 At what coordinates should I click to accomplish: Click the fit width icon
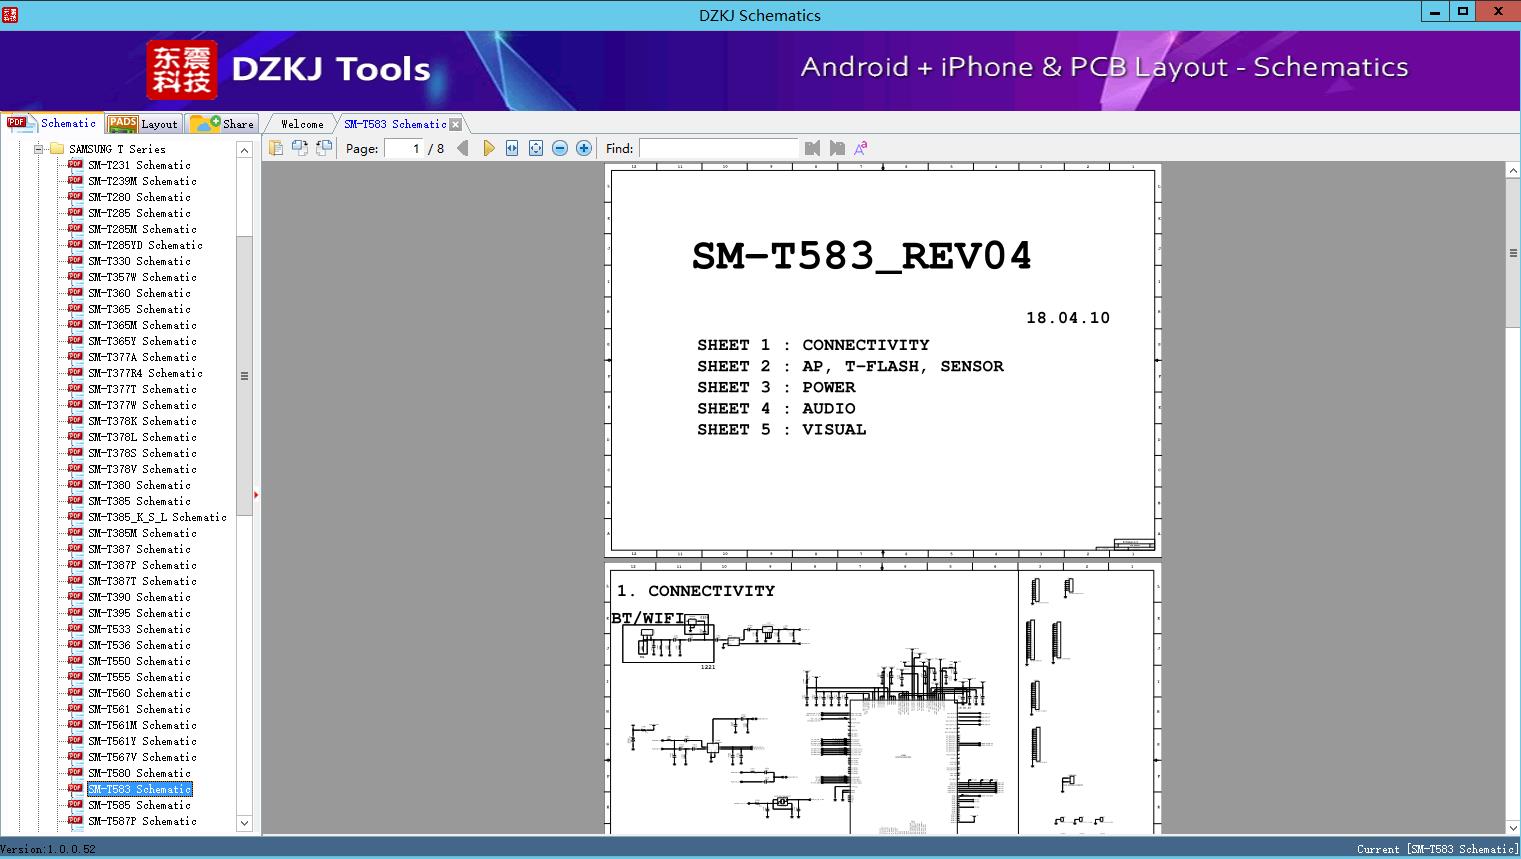pyautogui.click(x=512, y=148)
